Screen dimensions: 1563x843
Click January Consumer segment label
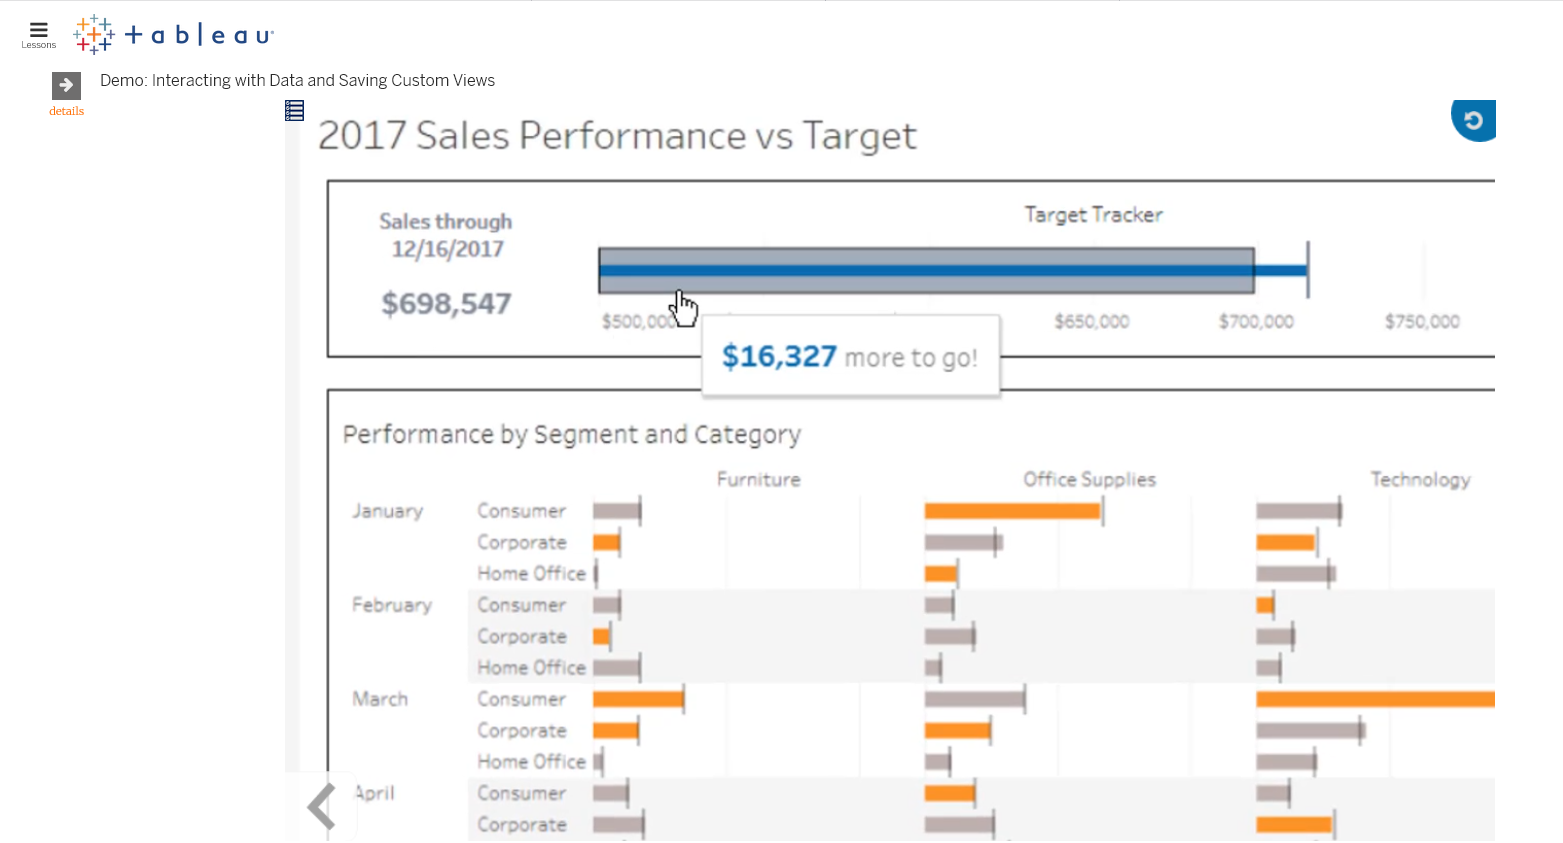[x=521, y=511]
